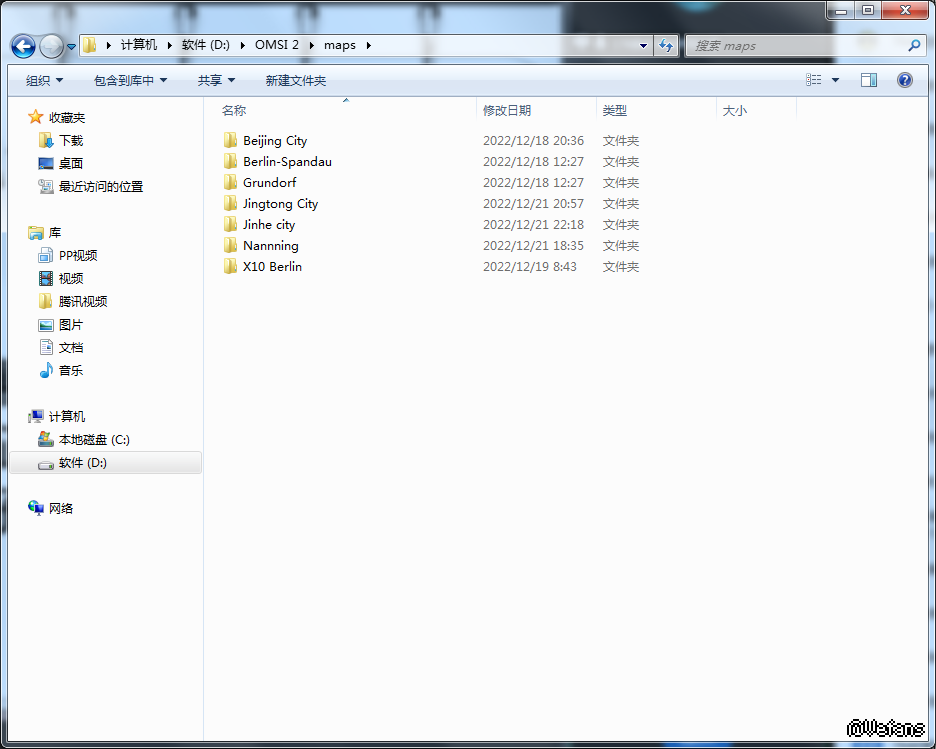Expand the arrow after OMSI 2 breadcrumb
The image size is (936, 749).
311,45
